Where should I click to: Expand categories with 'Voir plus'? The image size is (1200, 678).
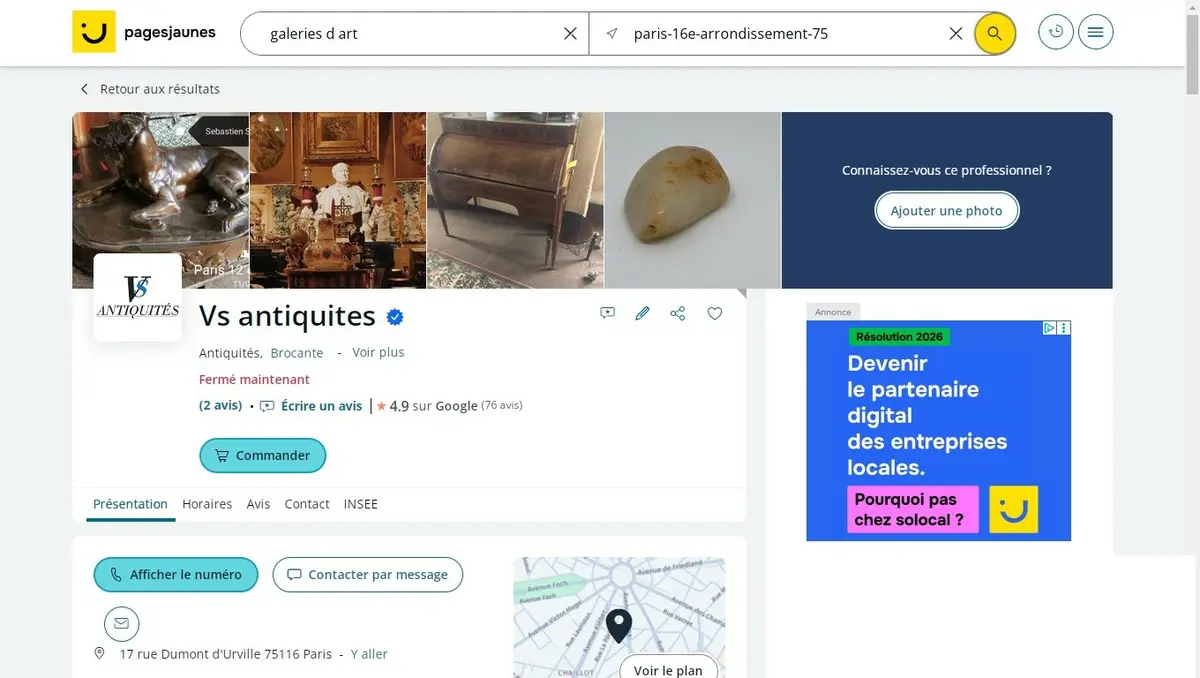coord(378,352)
